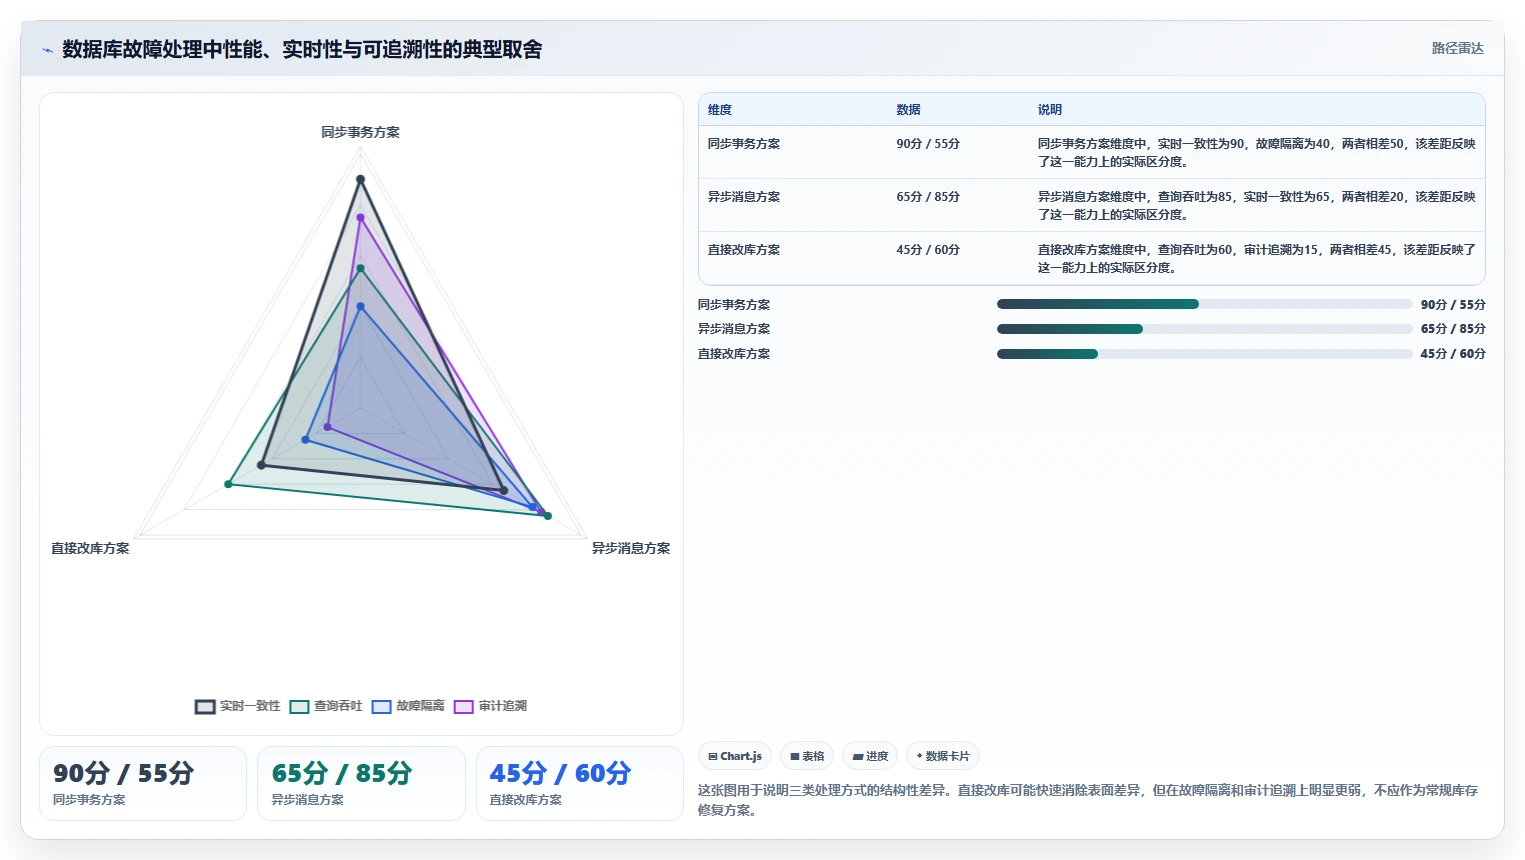This screenshot has width=1525, height=860.
Task: Click the footer note paragraph beginning 这张图用于说明
Action: click(1088, 800)
